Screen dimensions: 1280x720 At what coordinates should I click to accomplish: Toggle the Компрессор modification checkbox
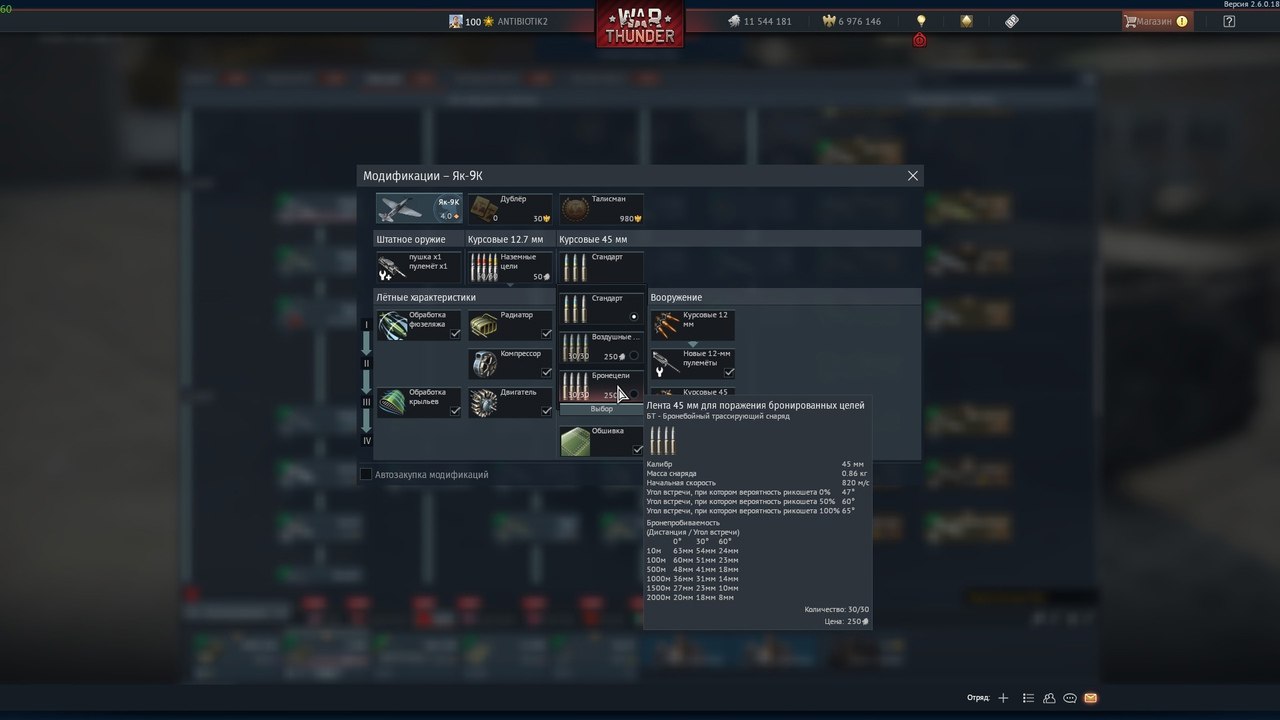point(546,372)
